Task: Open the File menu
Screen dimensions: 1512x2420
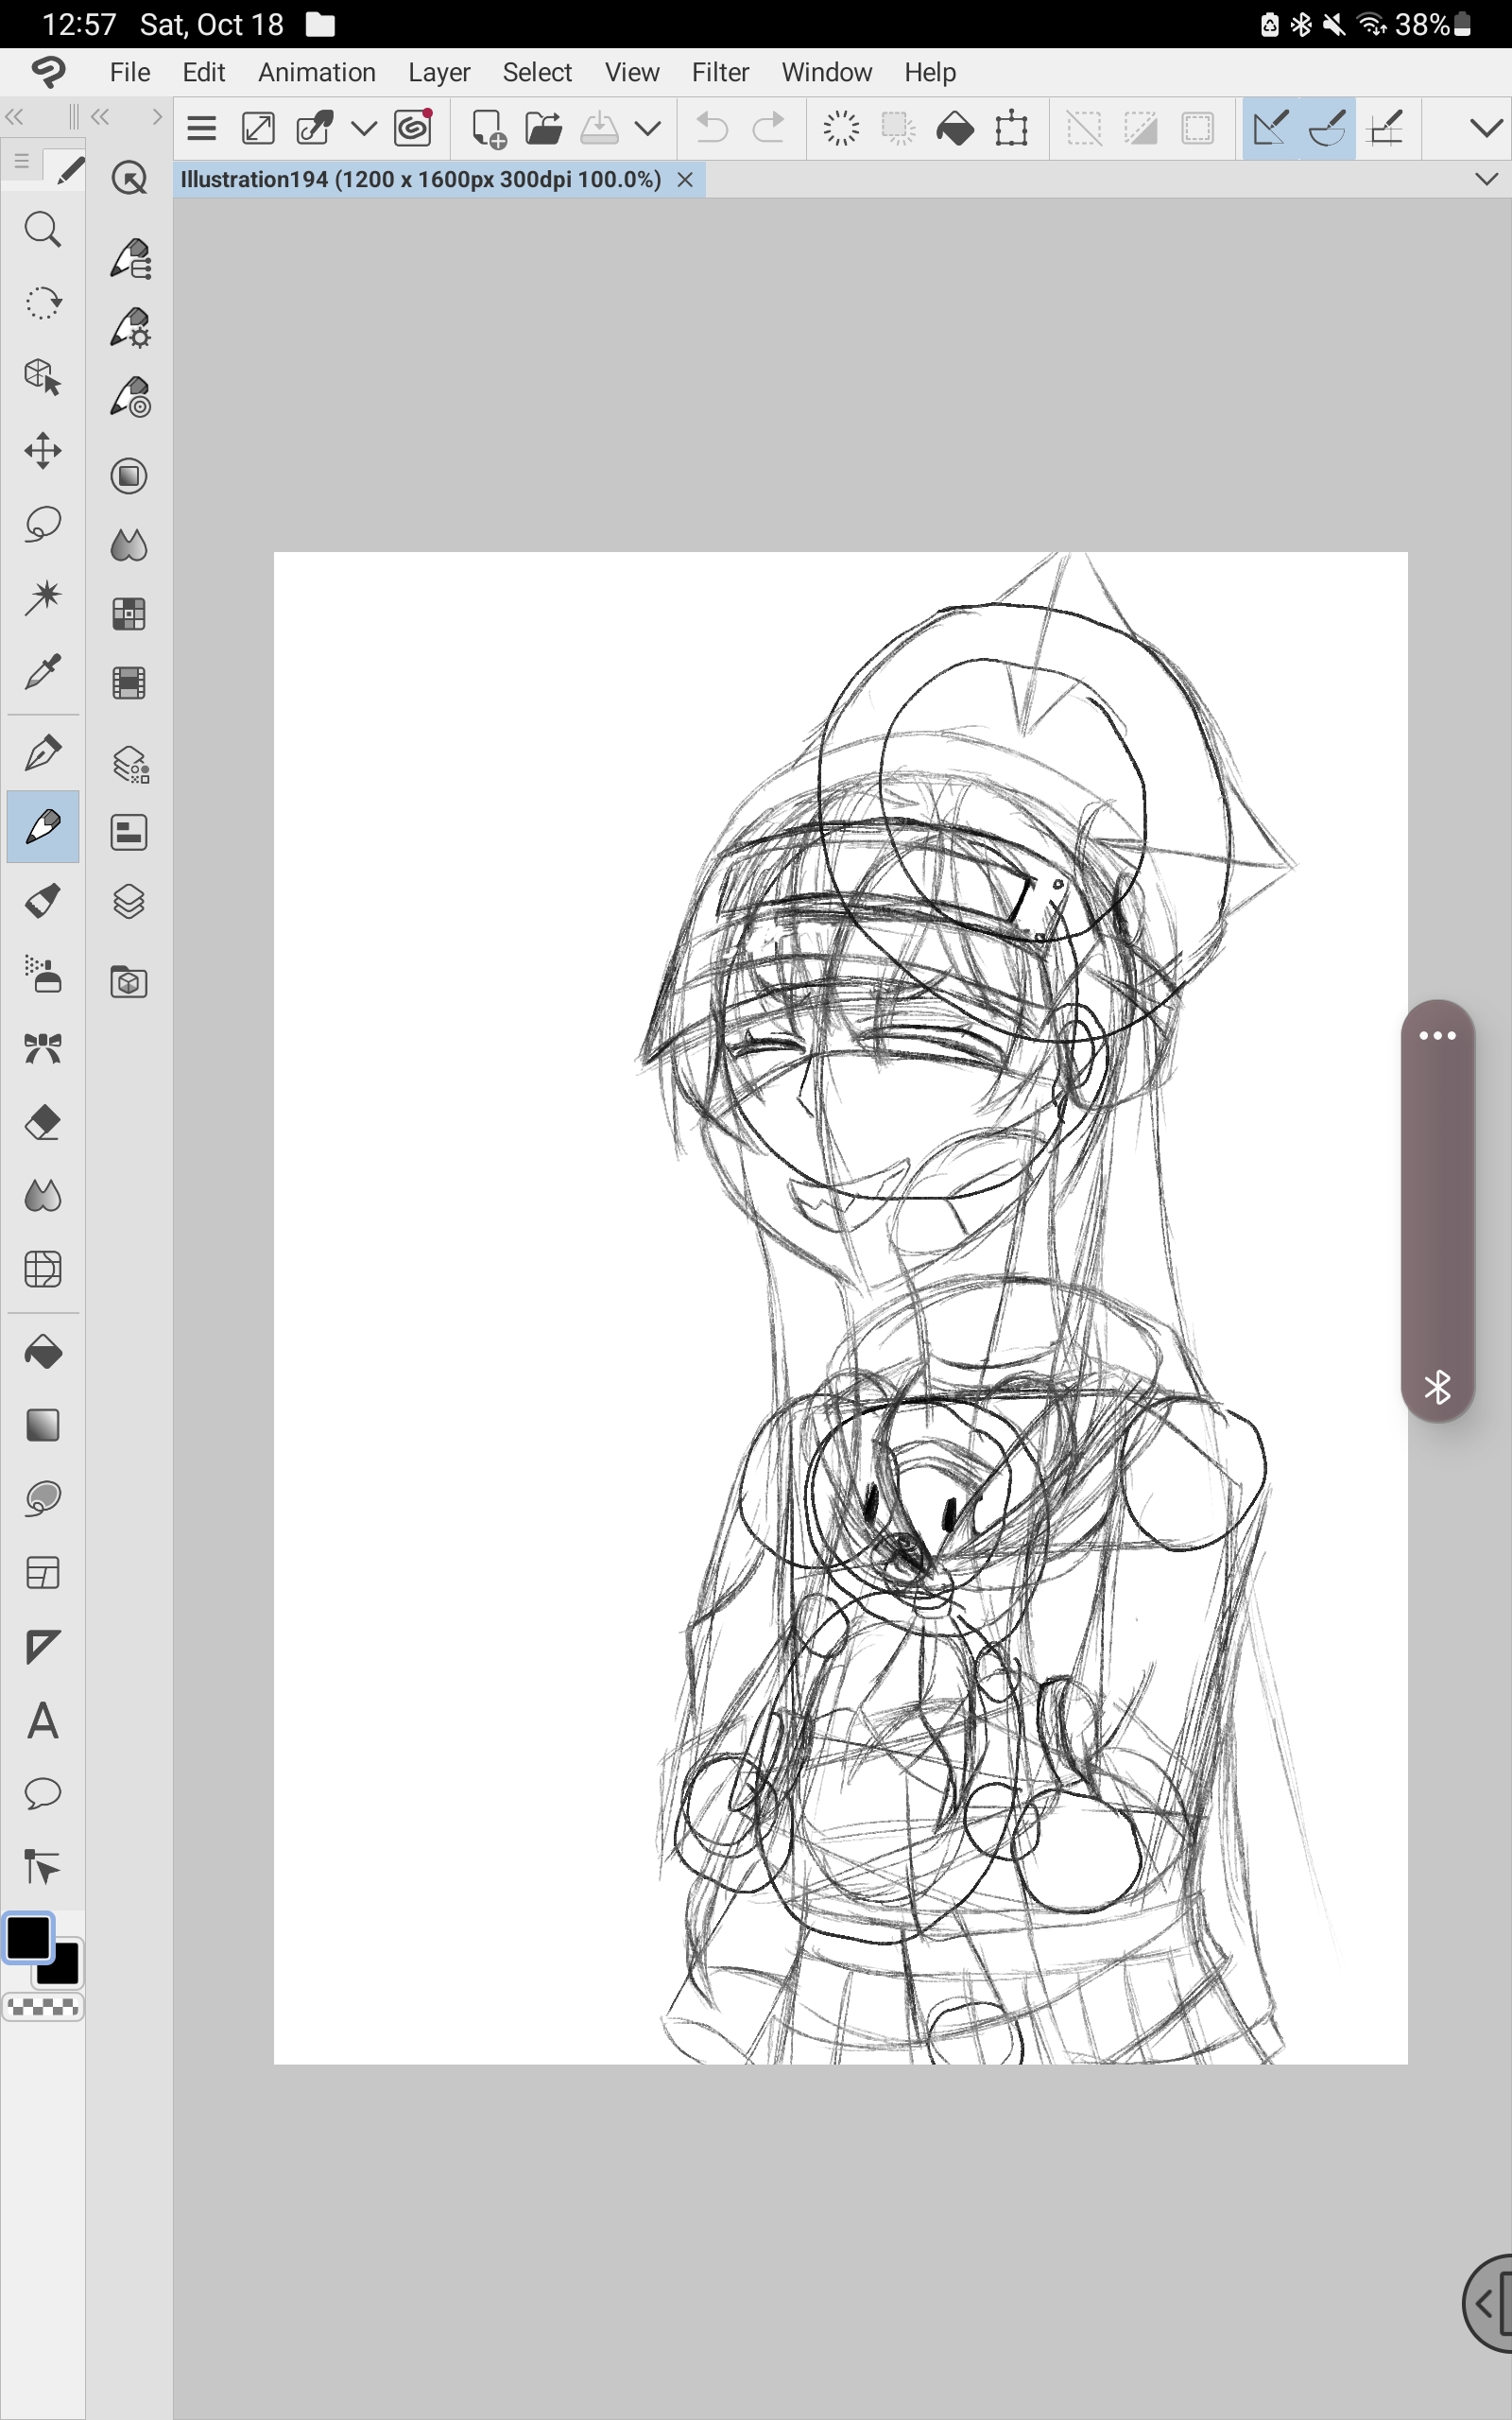Action: pyautogui.click(x=130, y=72)
